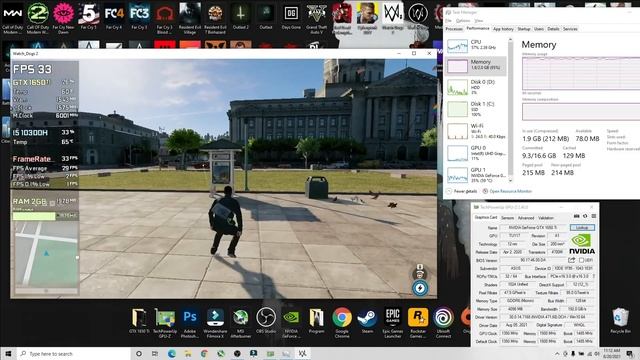The height and width of the screenshot is (360, 640).
Task: Open the Epic Games Launcher shortcut
Action: click(x=393, y=322)
